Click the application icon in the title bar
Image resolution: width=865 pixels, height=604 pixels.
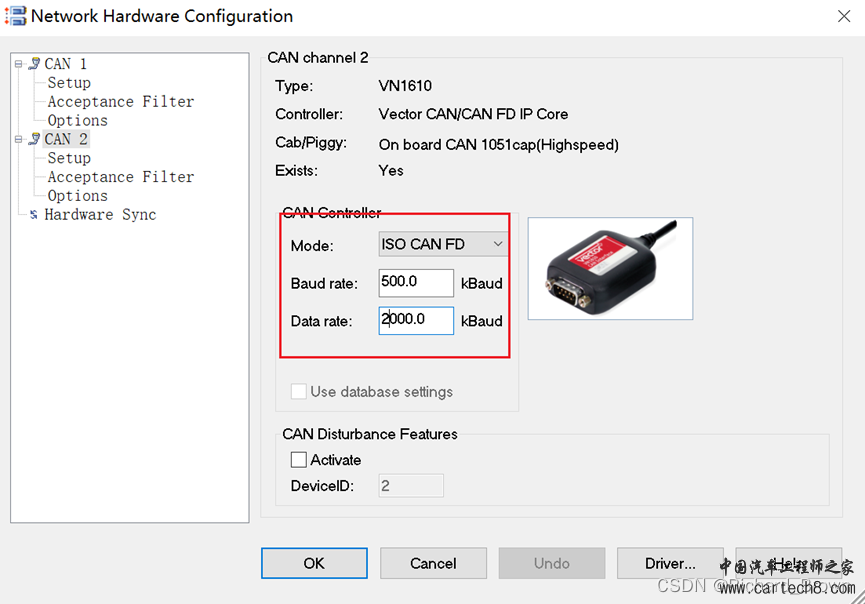[x=16, y=16]
